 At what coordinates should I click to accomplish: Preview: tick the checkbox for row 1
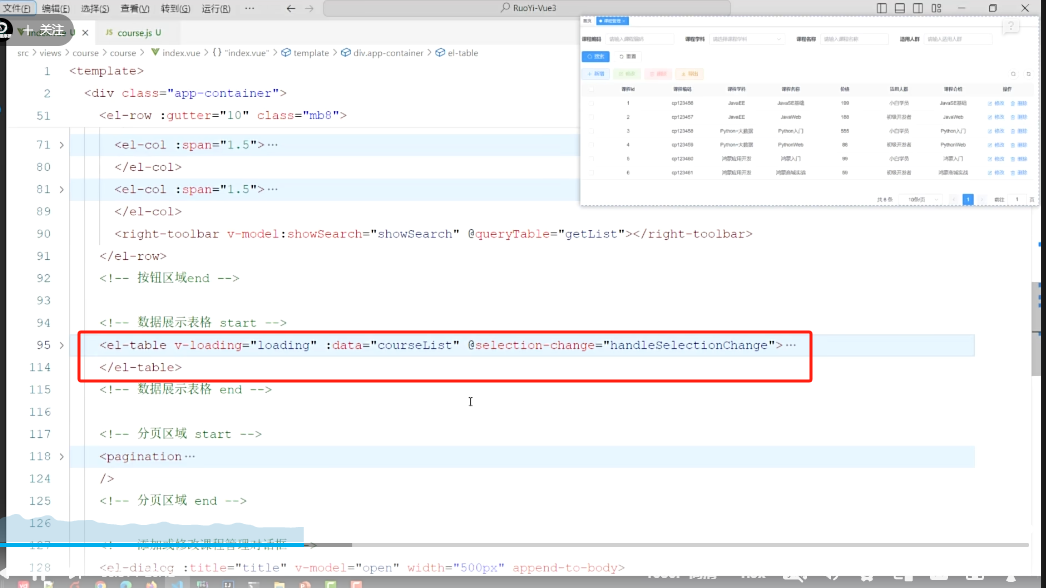[x=592, y=103]
